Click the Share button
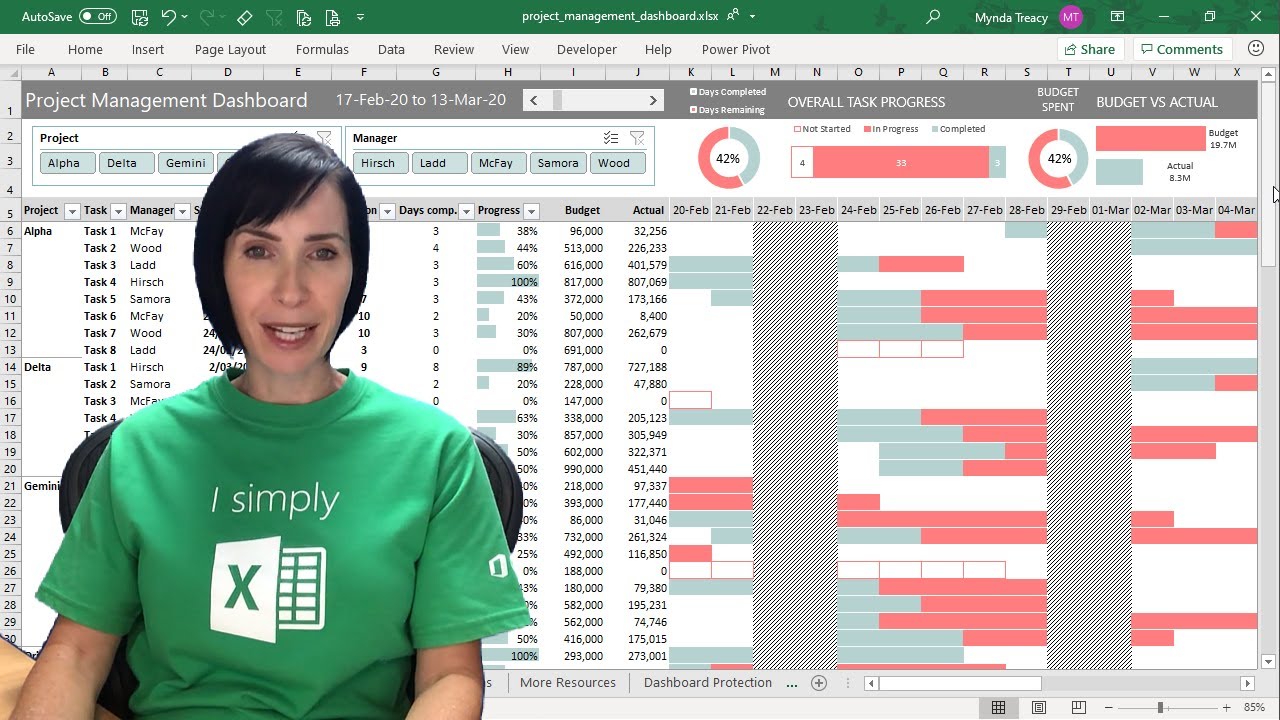 click(1089, 49)
